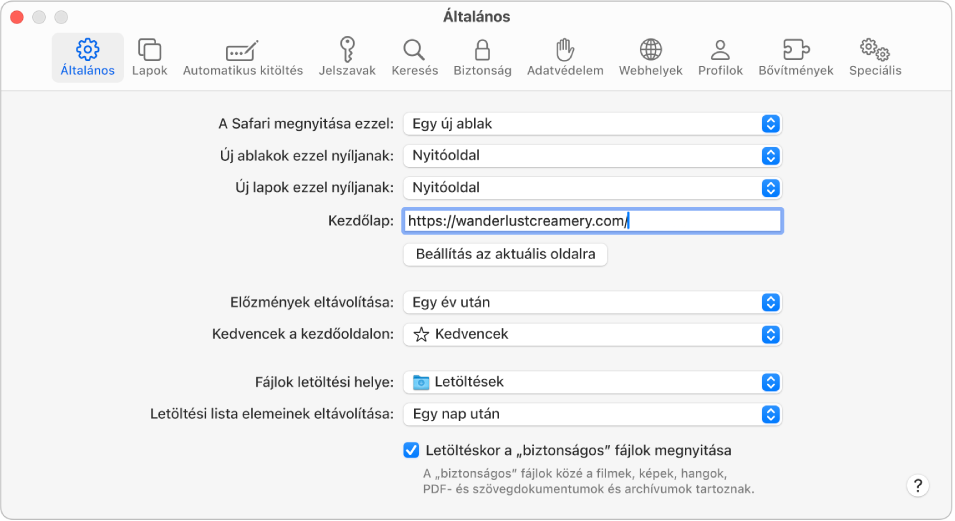Open the Profilok person pane
Viewport: 955px width, 521px height.
721,58
